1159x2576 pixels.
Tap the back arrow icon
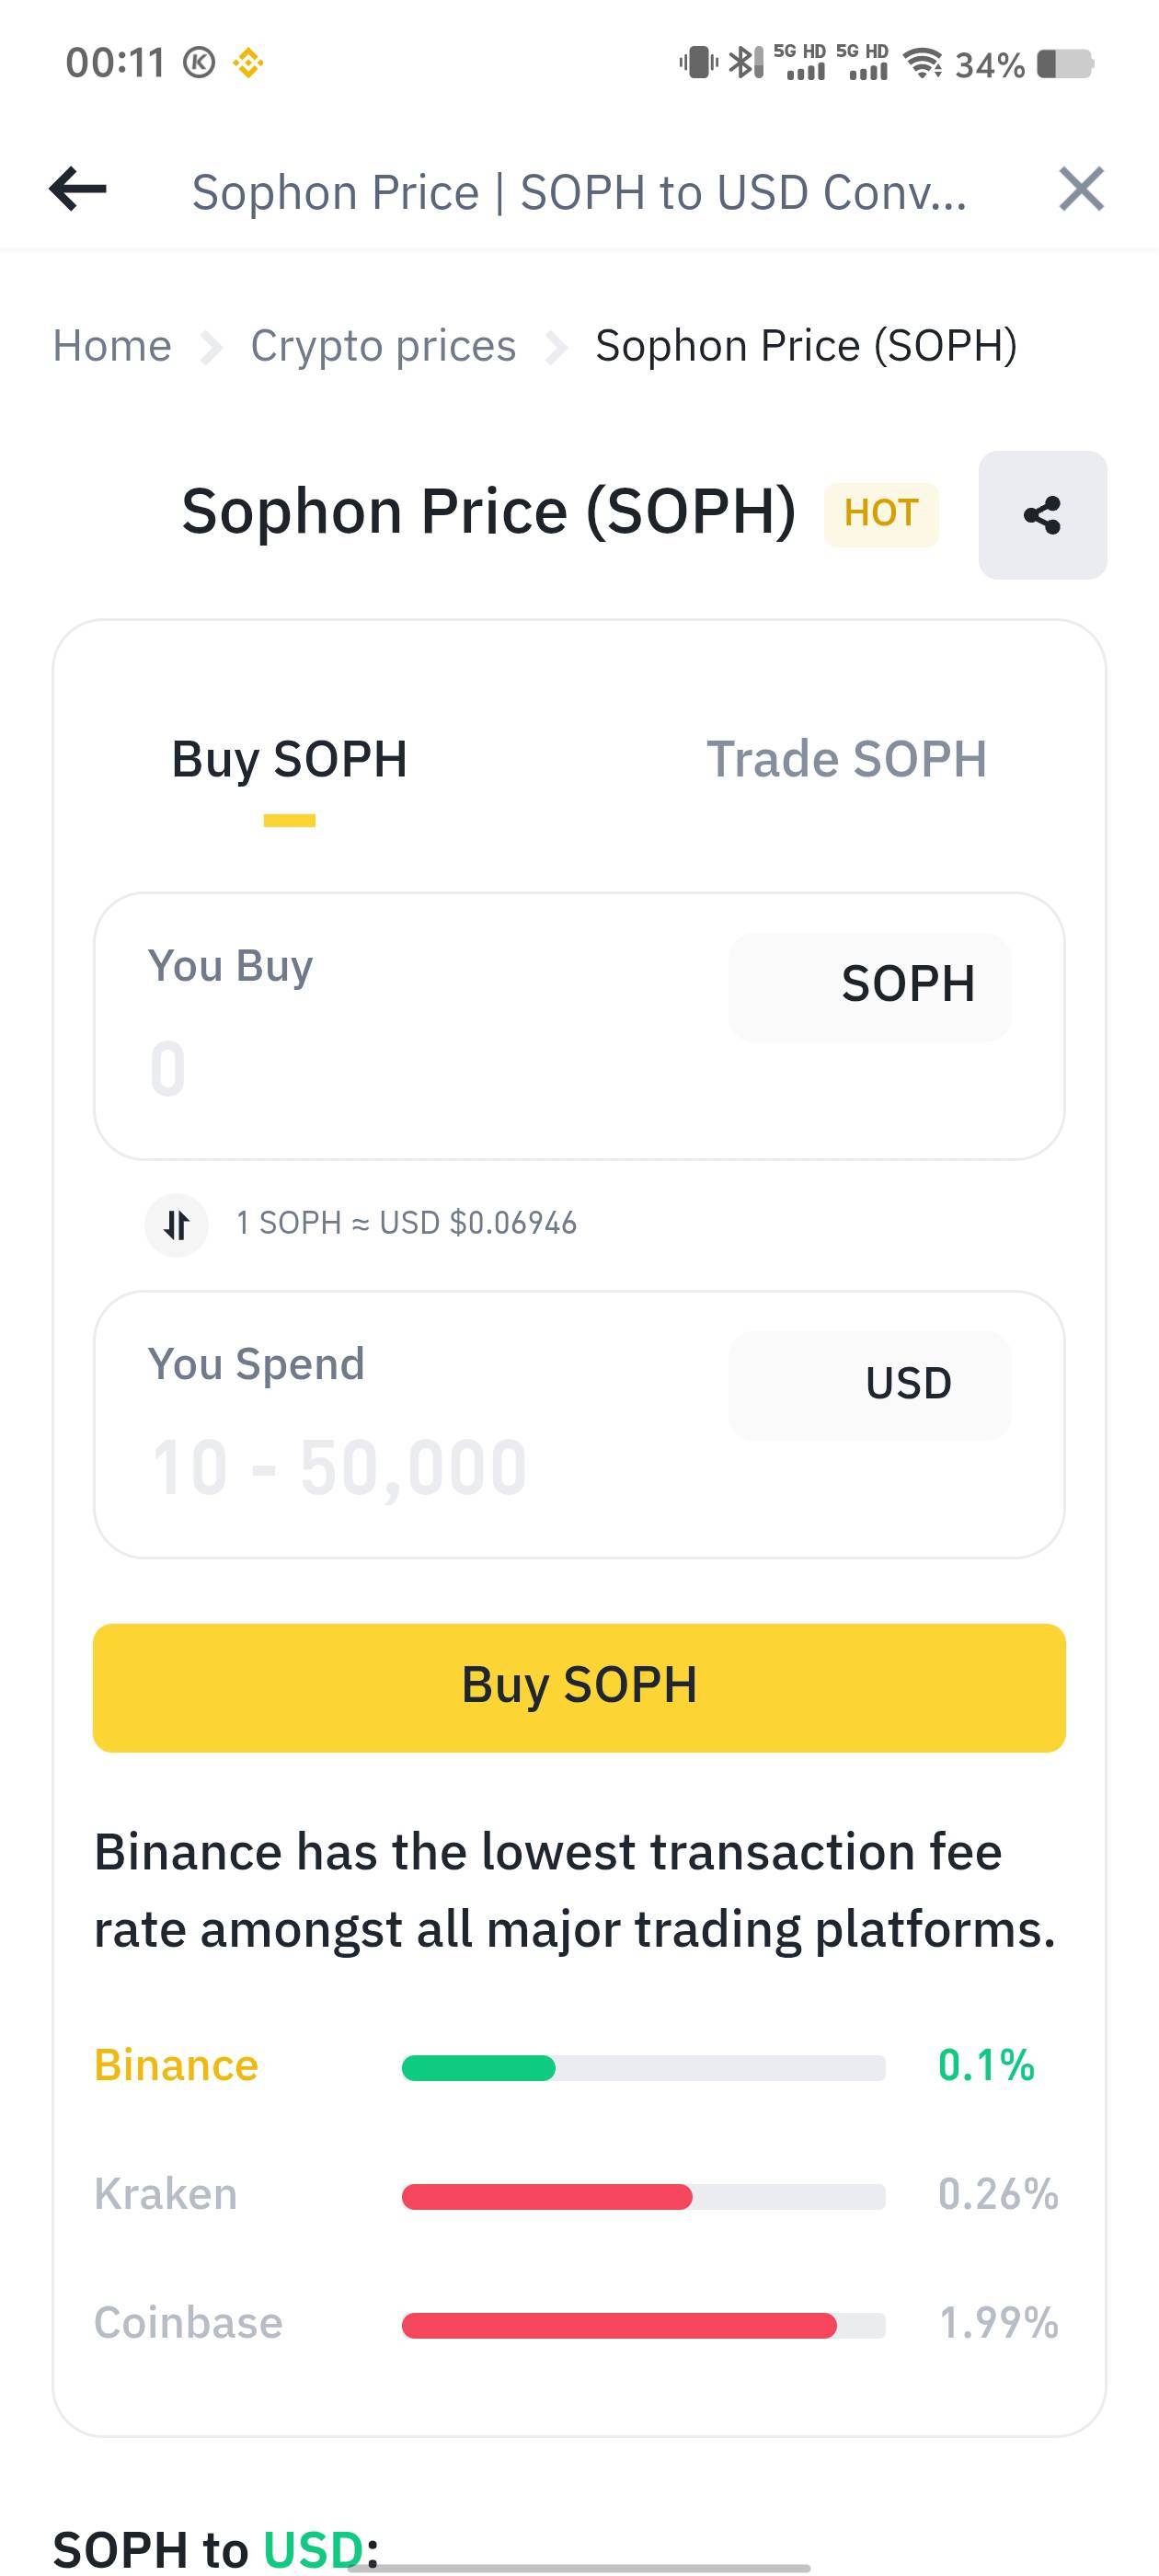tap(78, 189)
